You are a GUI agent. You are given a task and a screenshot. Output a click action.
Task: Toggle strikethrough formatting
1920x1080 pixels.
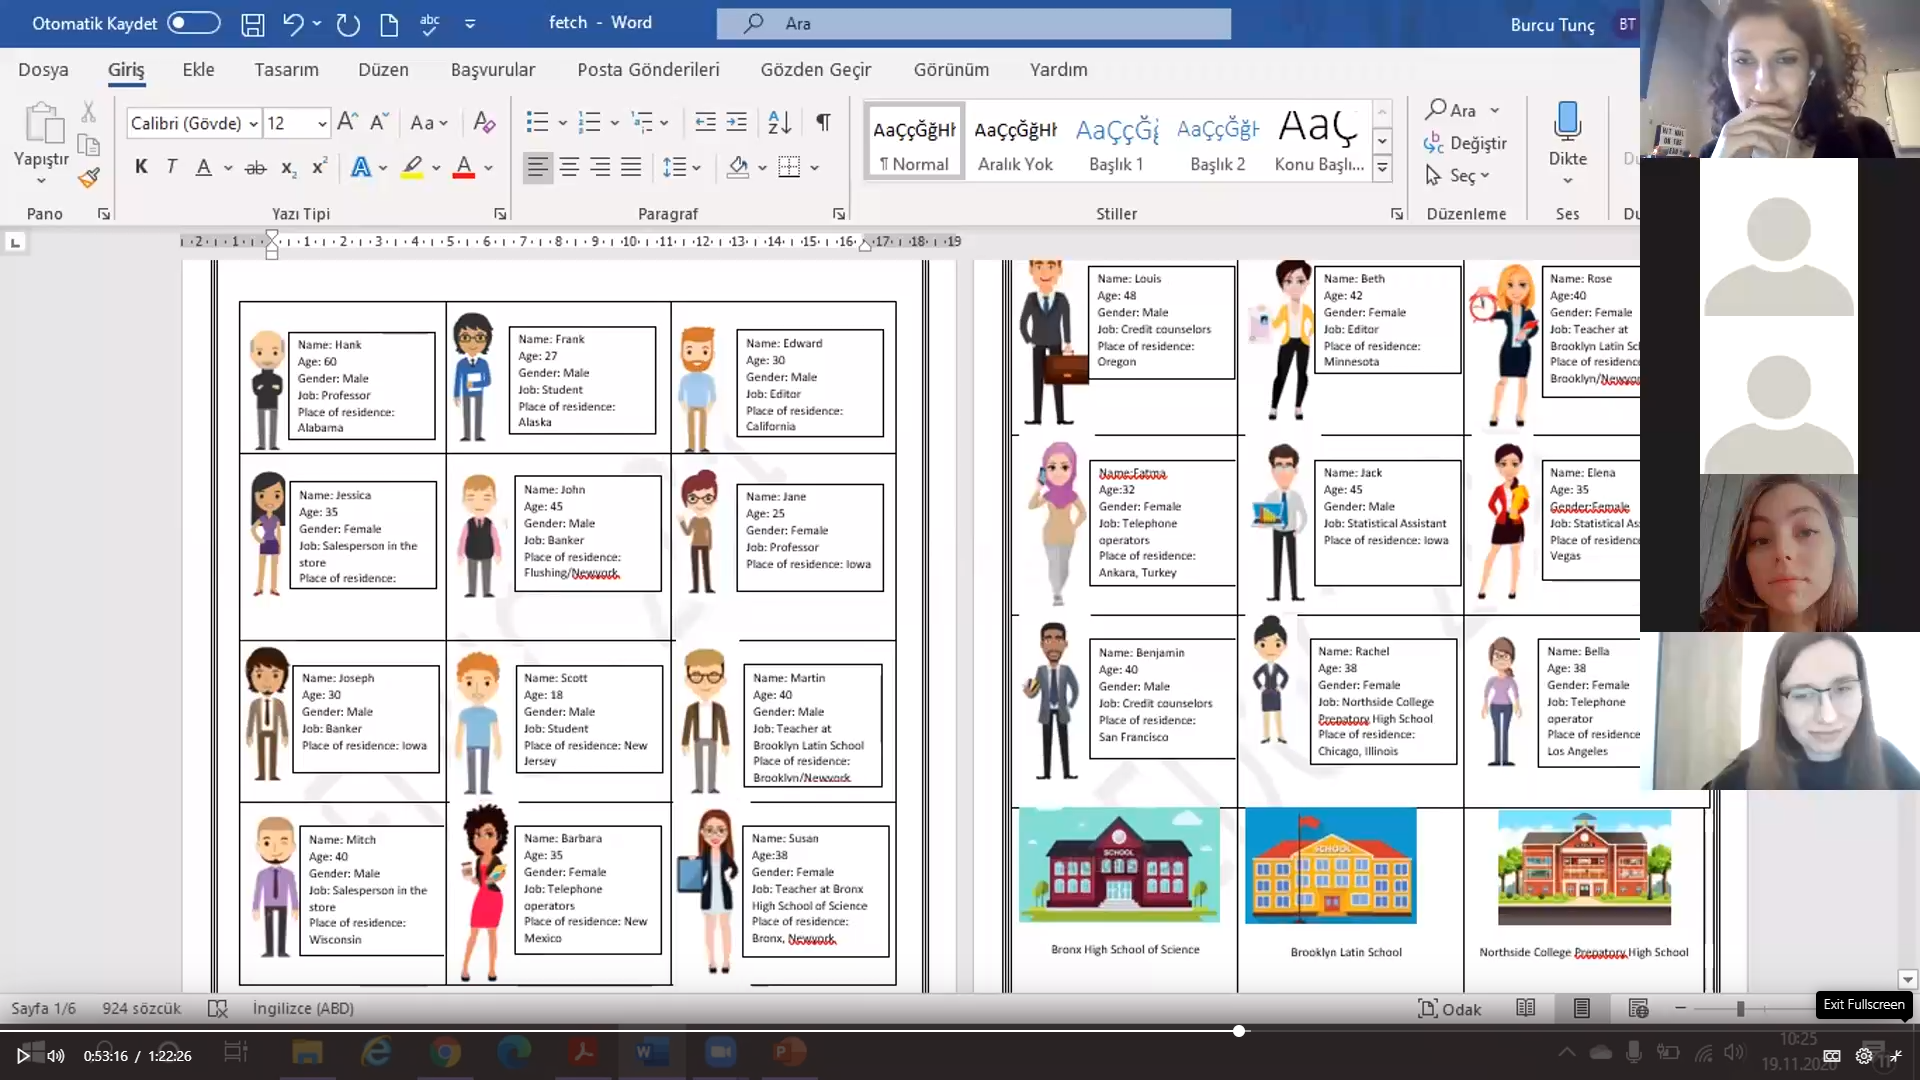[255, 167]
